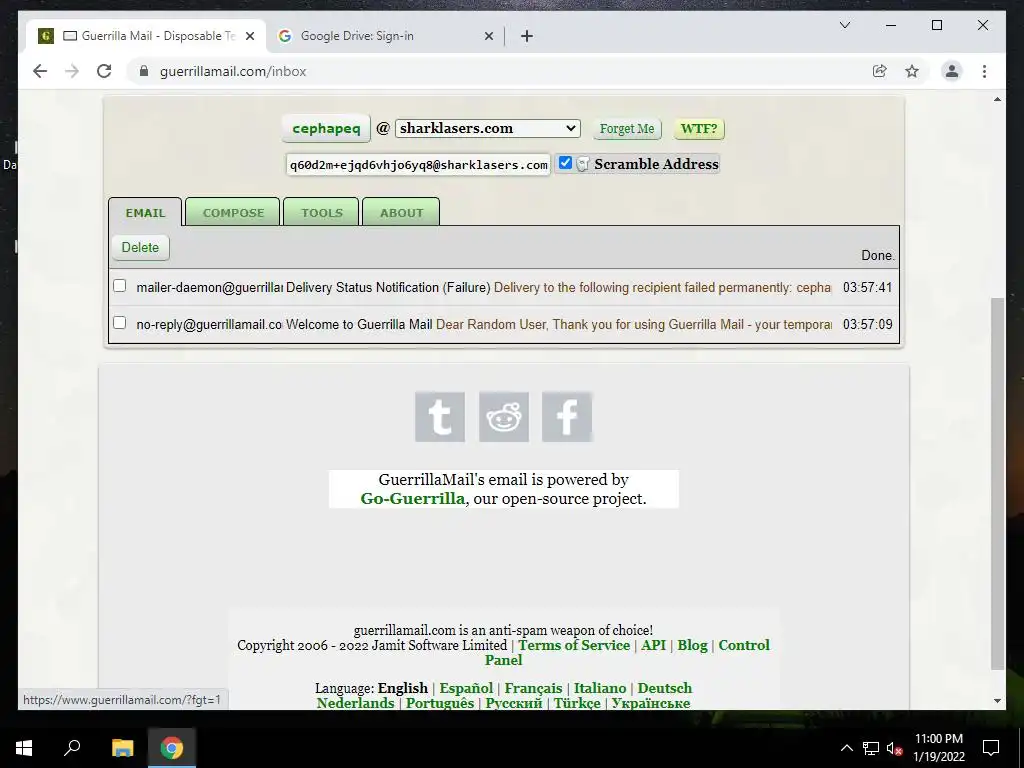Open the ABOUT tab
1024x768 pixels.
point(401,212)
